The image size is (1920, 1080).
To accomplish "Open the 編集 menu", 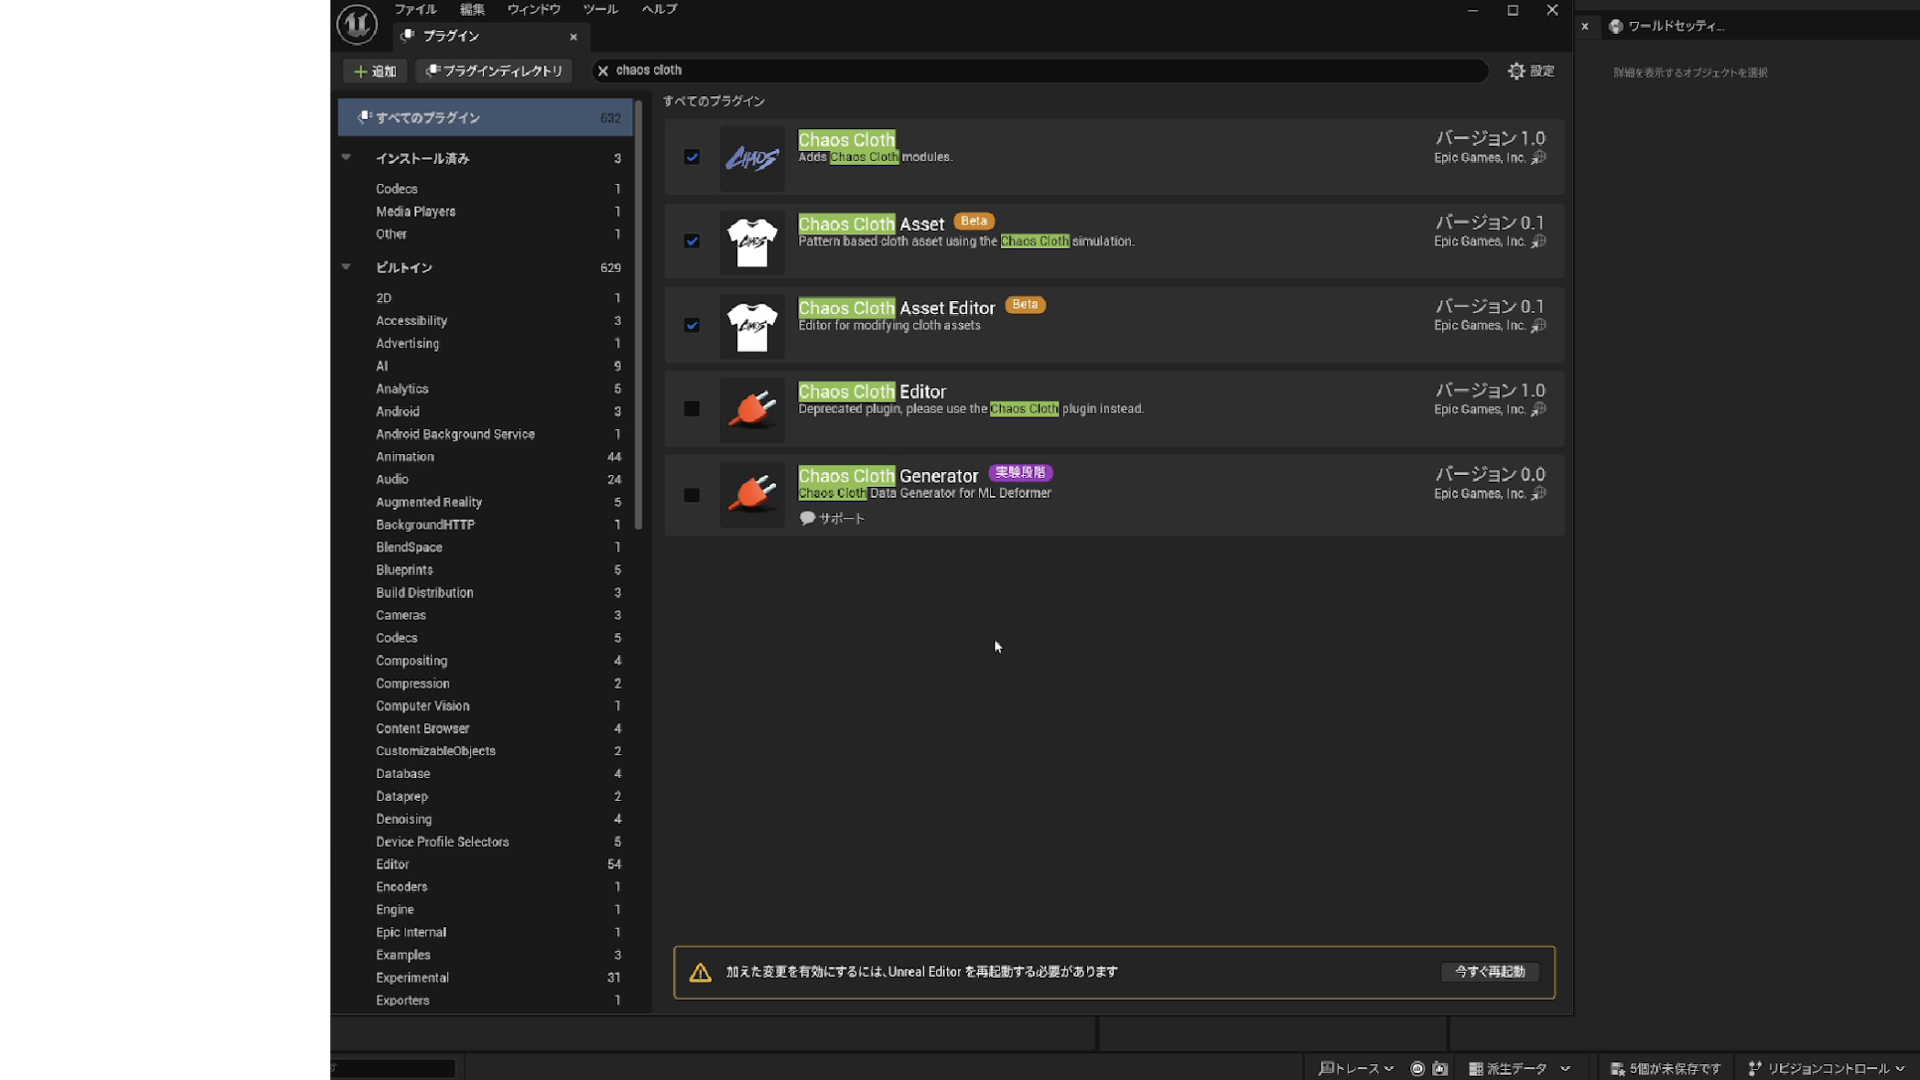I will coord(472,9).
